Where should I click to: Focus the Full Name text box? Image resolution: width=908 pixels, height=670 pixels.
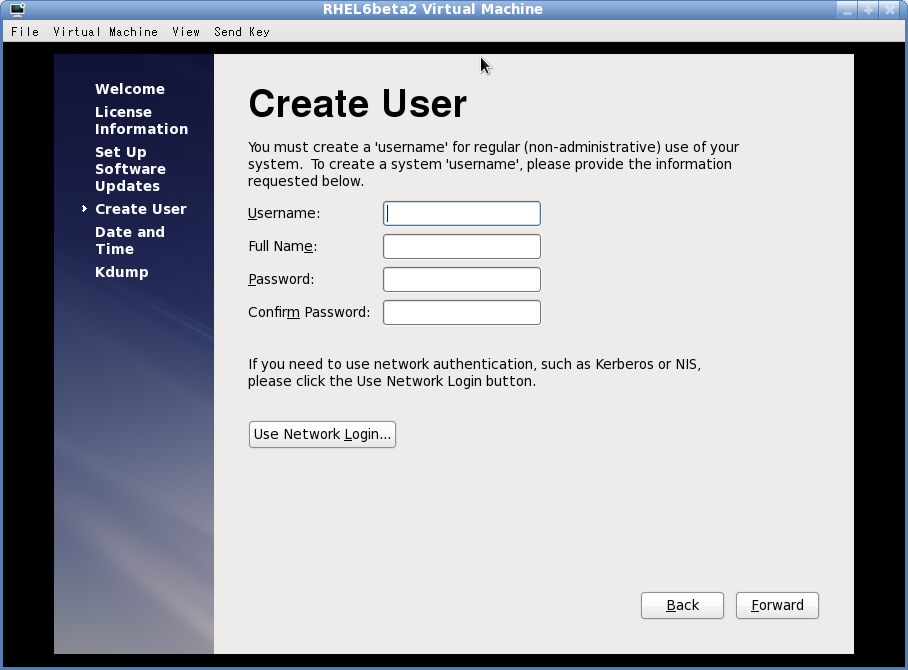coord(462,247)
